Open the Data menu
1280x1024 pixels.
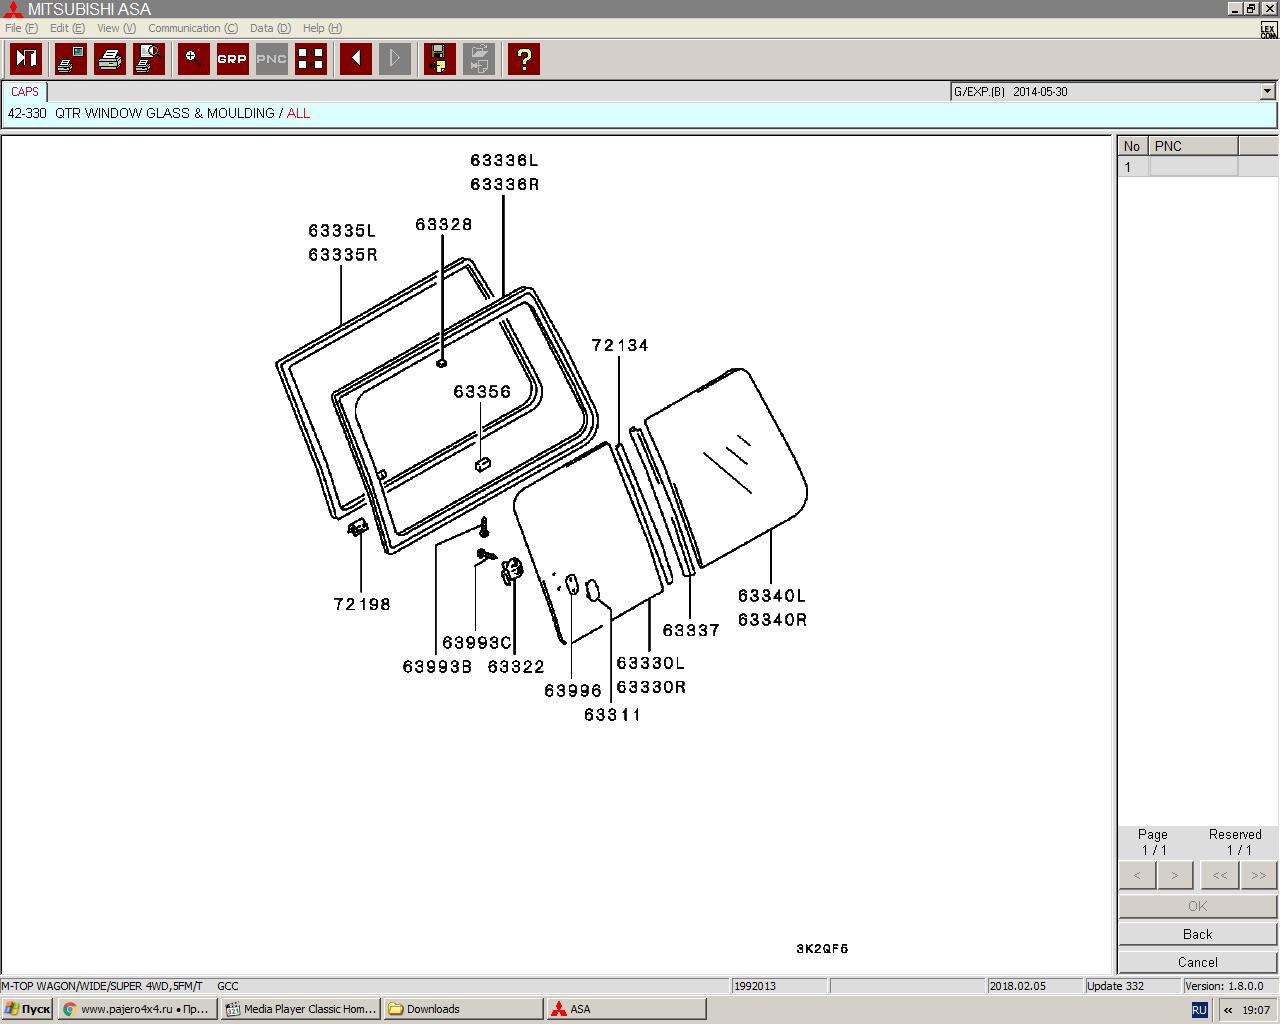pyautogui.click(x=269, y=28)
